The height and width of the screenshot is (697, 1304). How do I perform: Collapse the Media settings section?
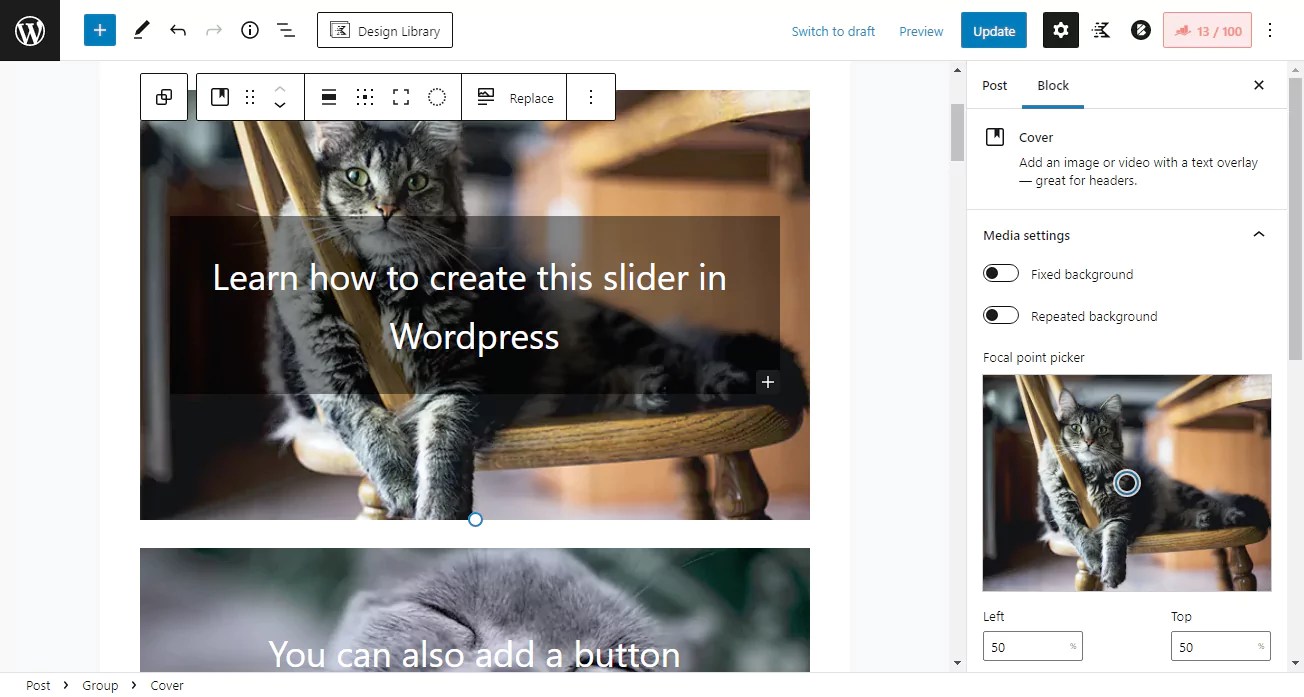click(1258, 234)
